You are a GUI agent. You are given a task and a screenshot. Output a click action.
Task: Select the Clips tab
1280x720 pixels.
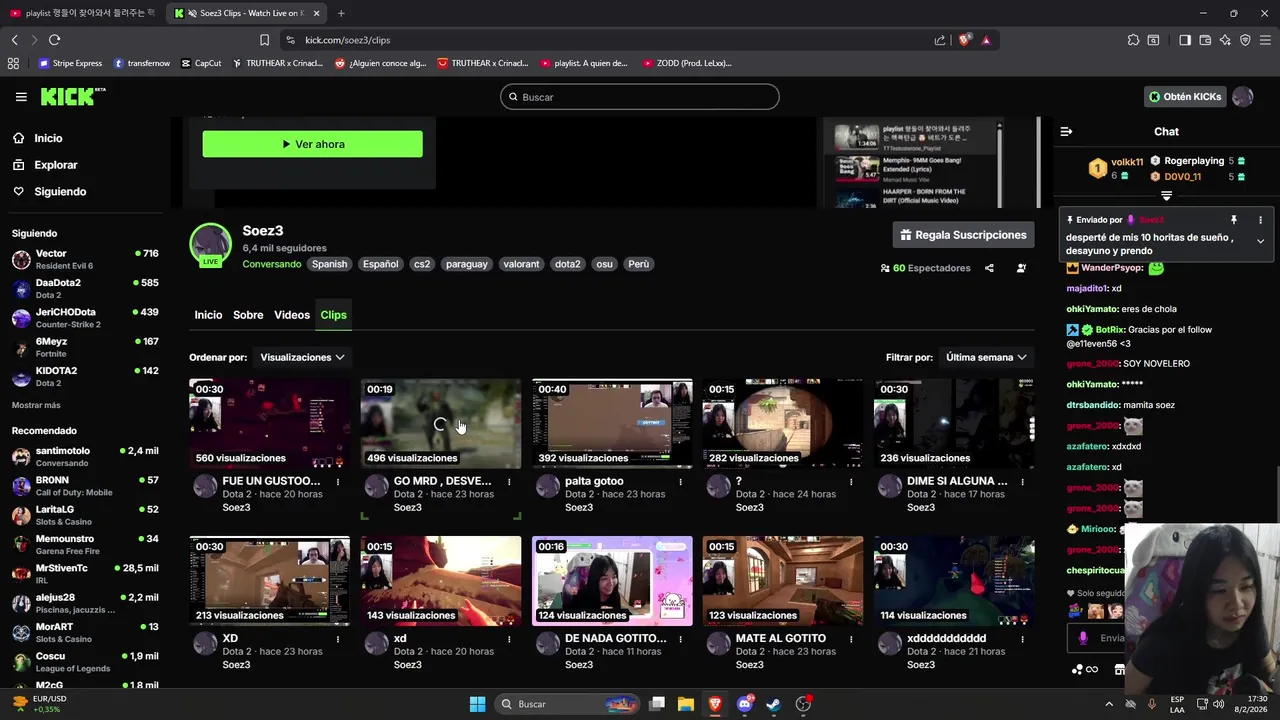coord(333,315)
